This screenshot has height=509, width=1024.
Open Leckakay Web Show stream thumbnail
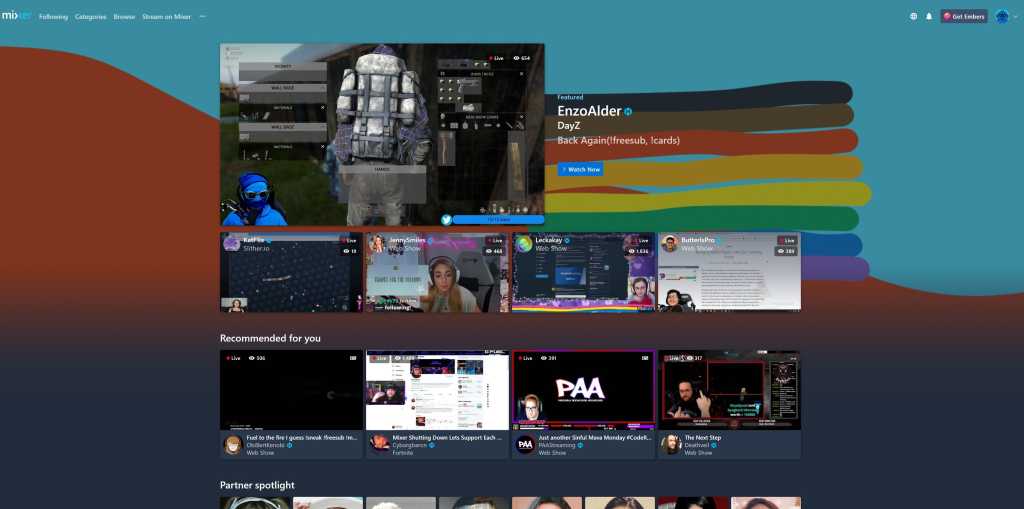pos(583,272)
